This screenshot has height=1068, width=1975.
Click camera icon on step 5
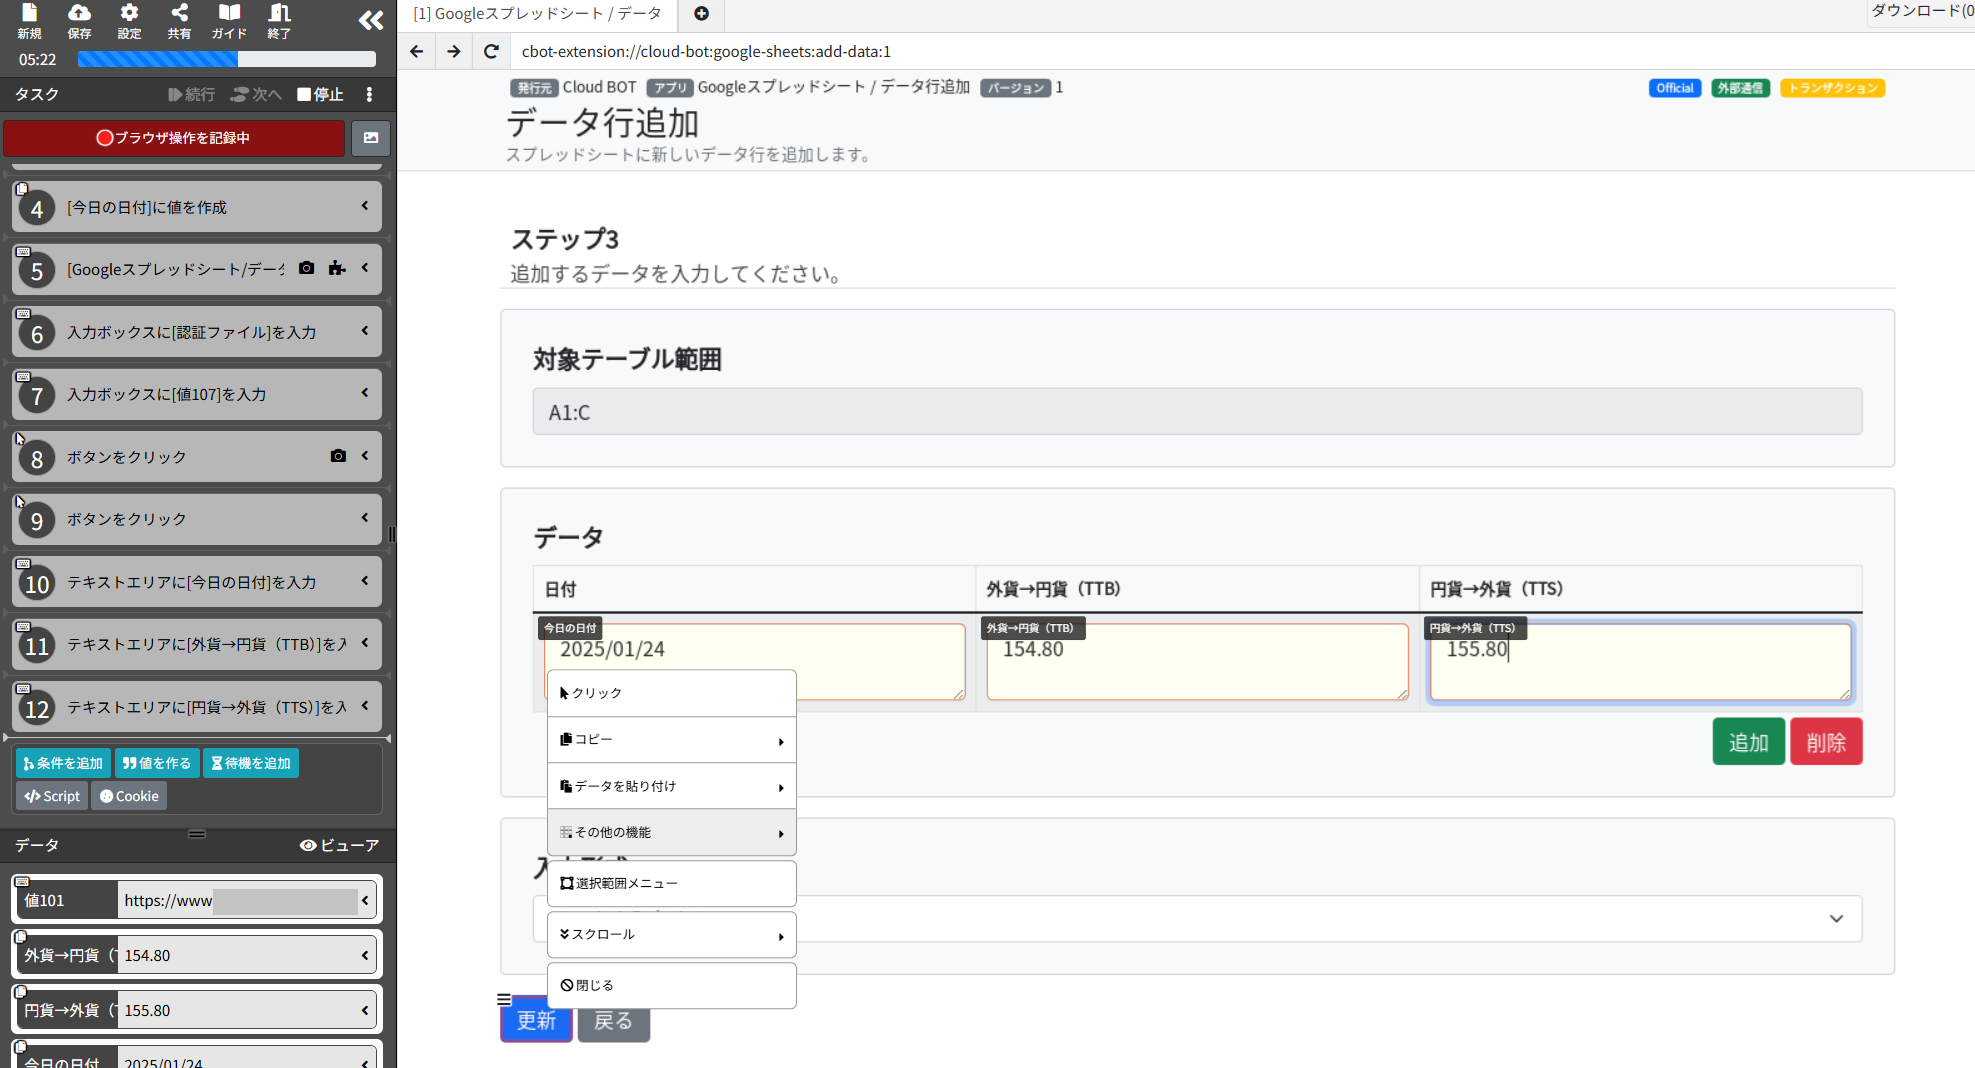(307, 268)
